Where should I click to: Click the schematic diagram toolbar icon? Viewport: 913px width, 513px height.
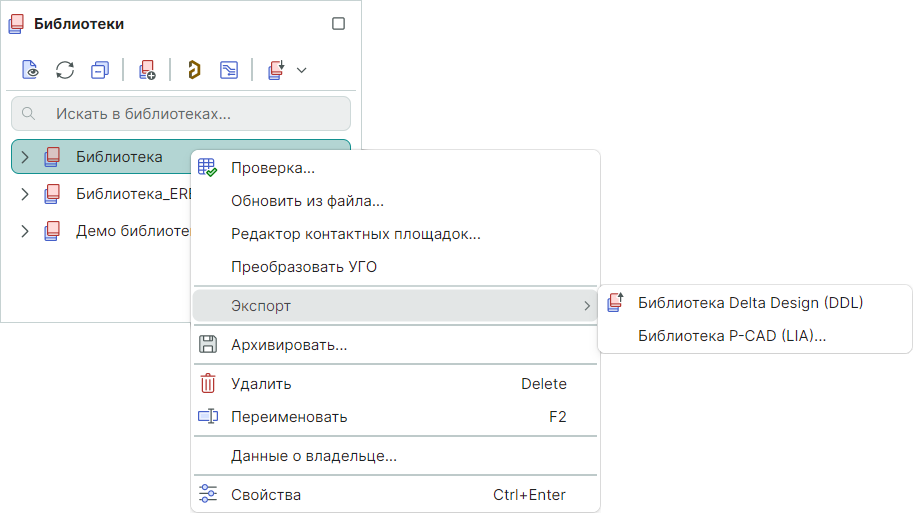(x=230, y=70)
